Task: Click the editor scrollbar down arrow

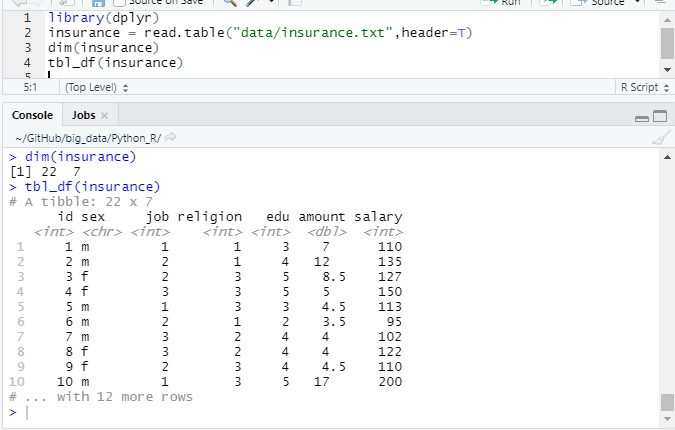Action: click(667, 70)
